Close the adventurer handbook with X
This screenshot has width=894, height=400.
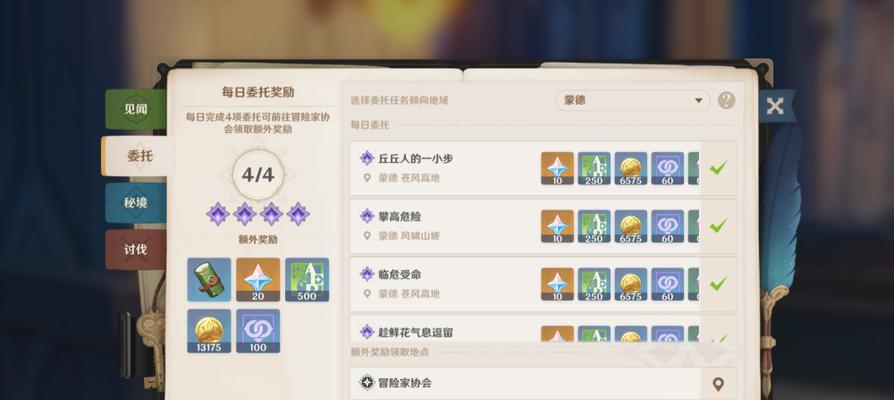tap(775, 106)
